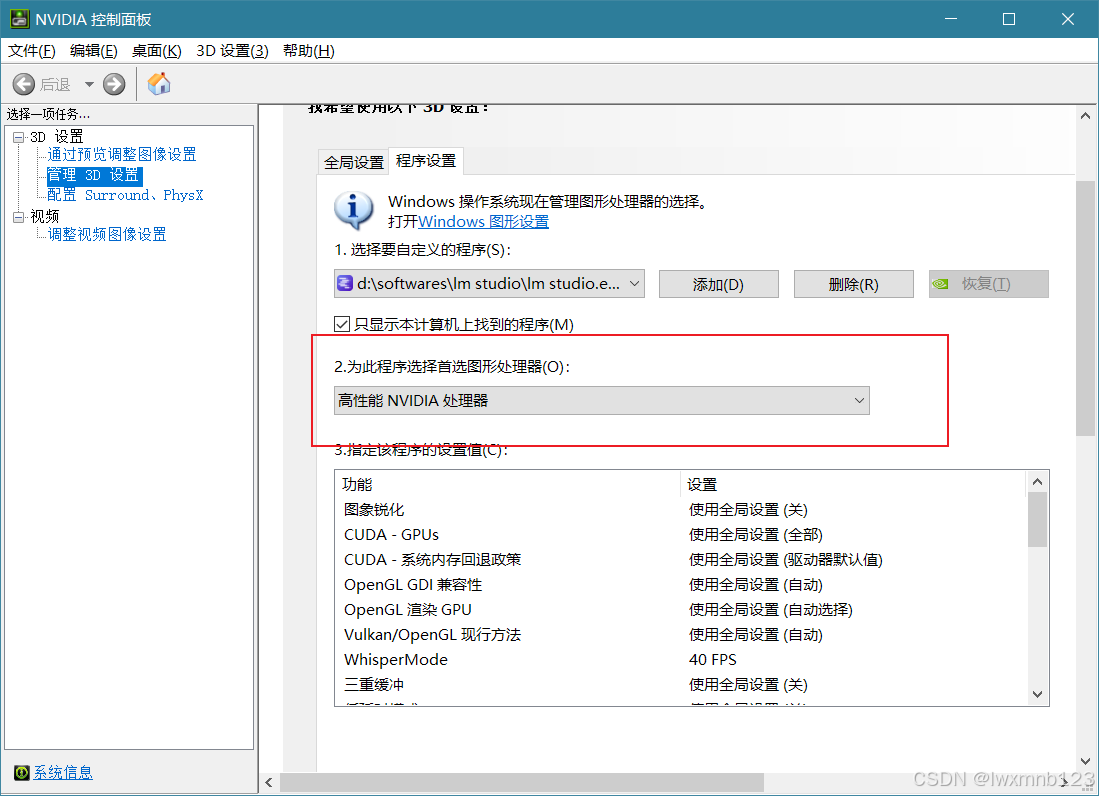Click the horizontal scrollbar thumb

pyautogui.click(x=522, y=783)
